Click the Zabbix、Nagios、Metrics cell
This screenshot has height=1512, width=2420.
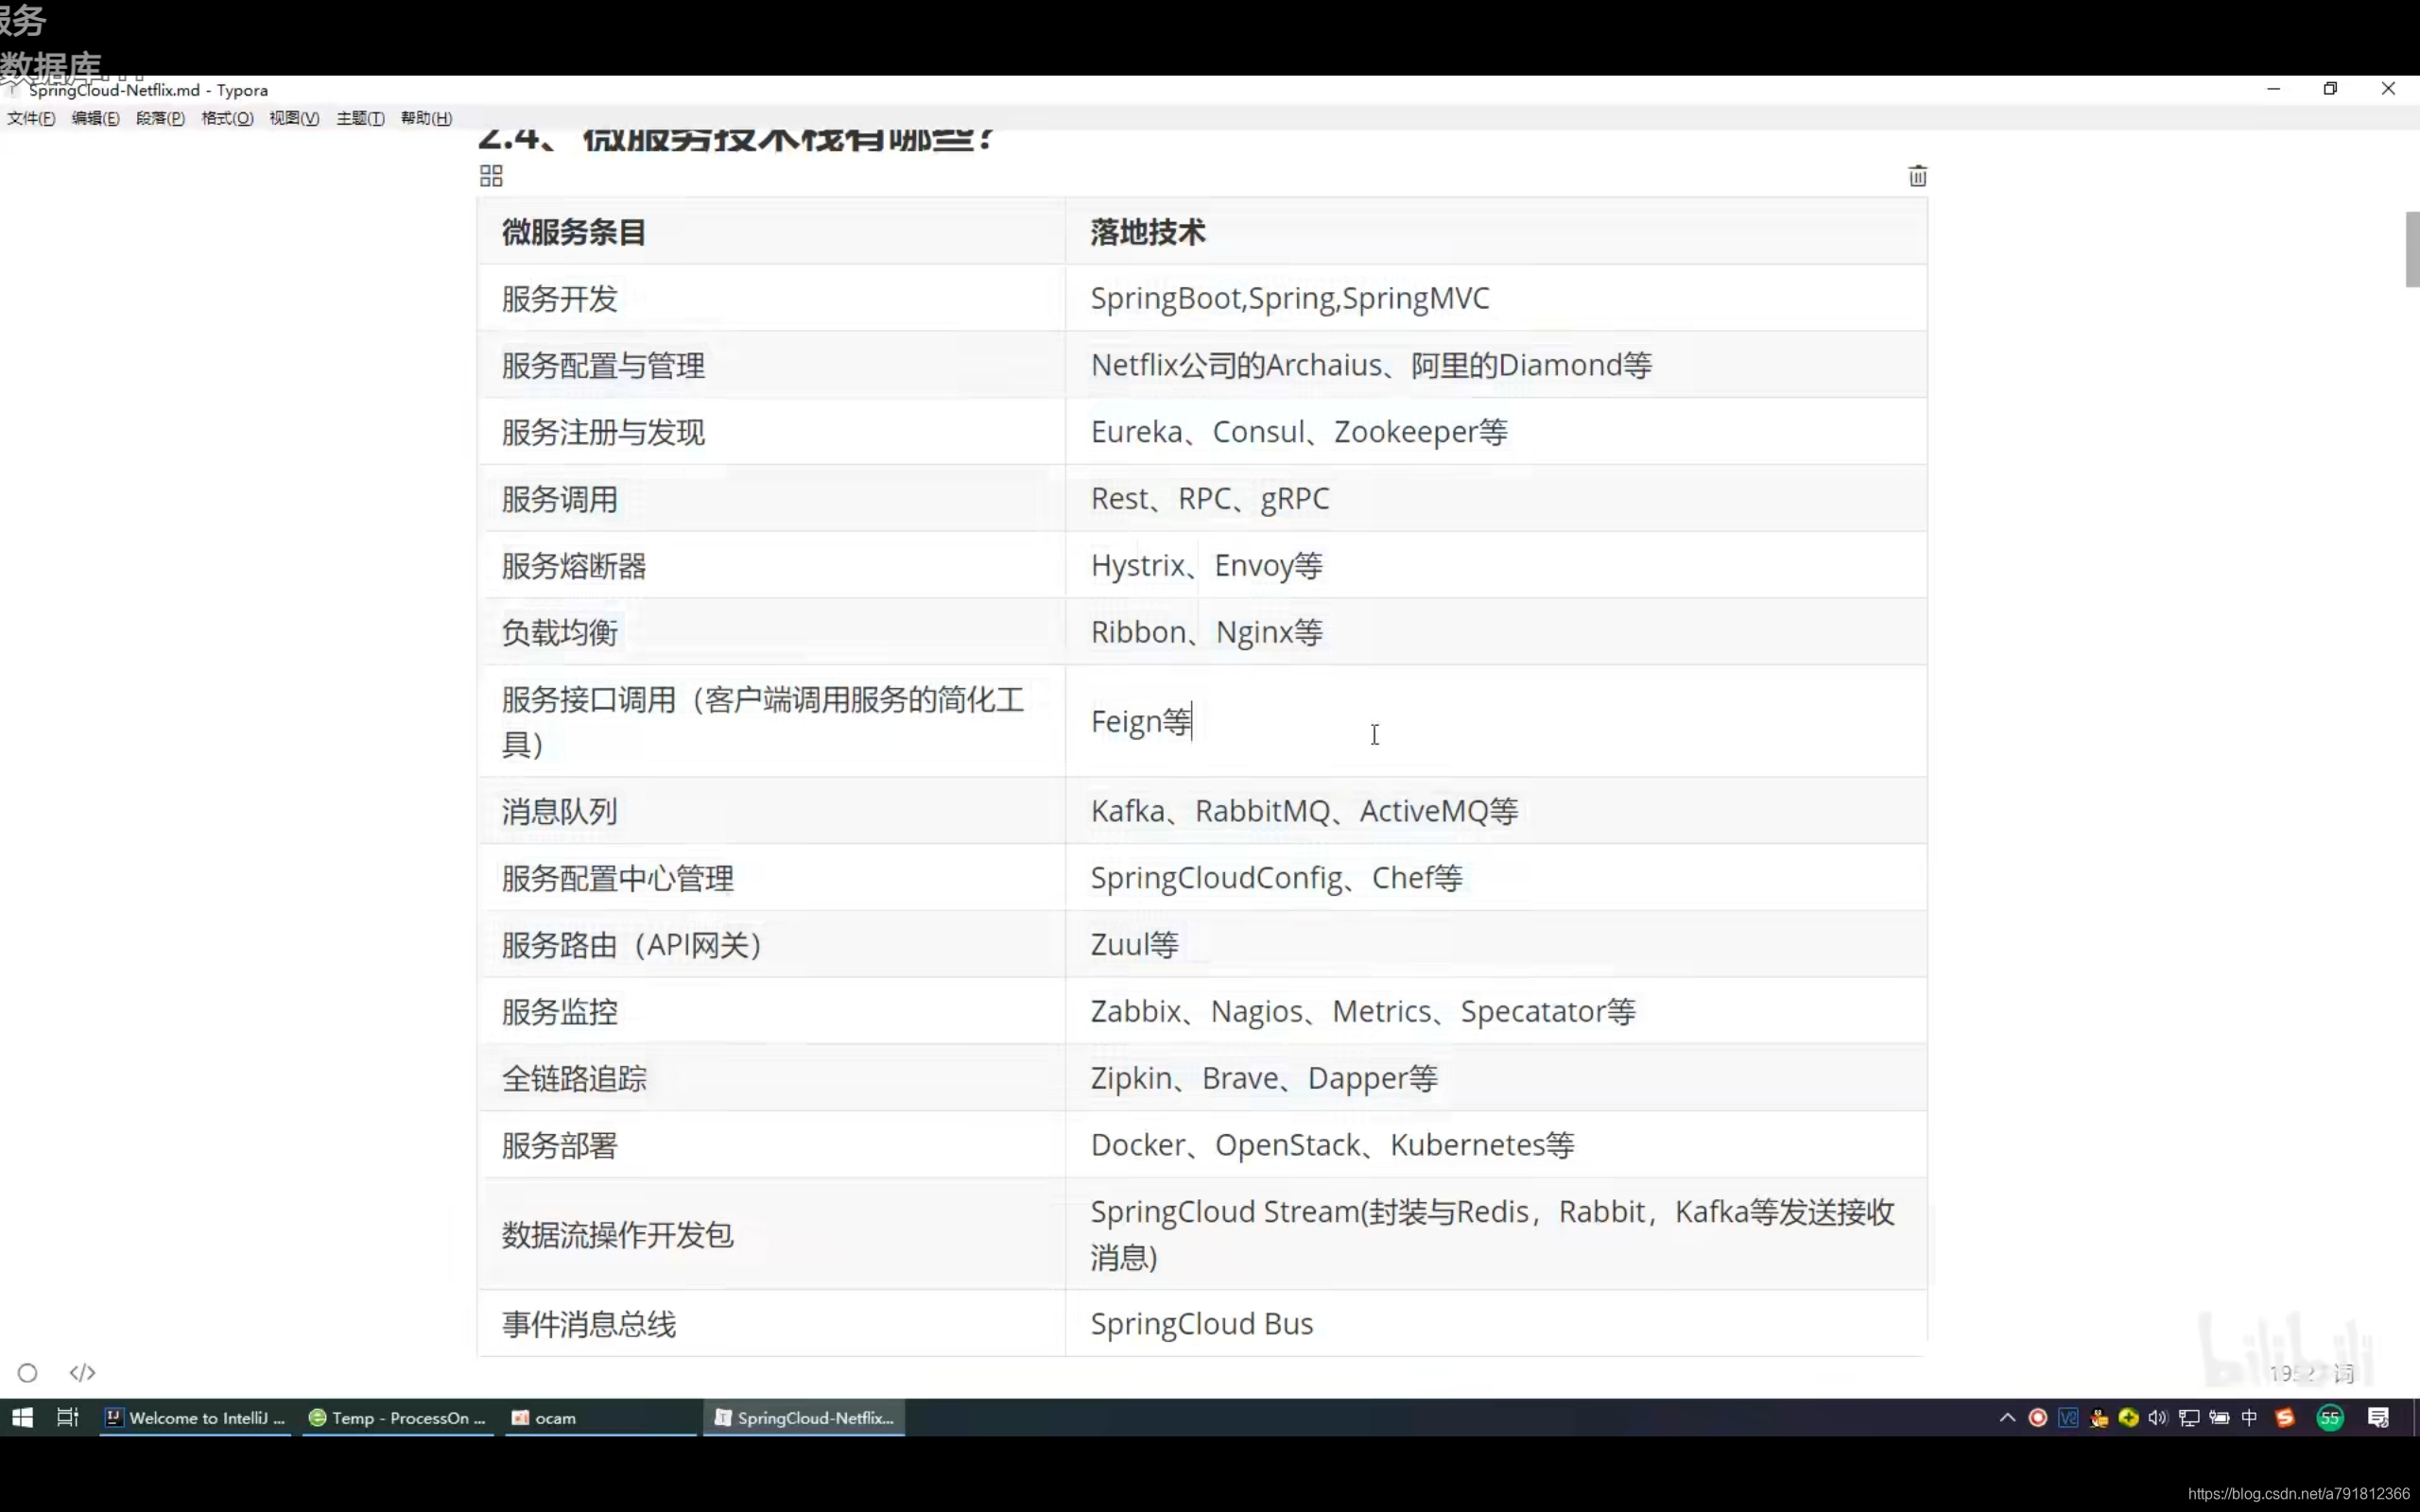click(x=1496, y=1011)
